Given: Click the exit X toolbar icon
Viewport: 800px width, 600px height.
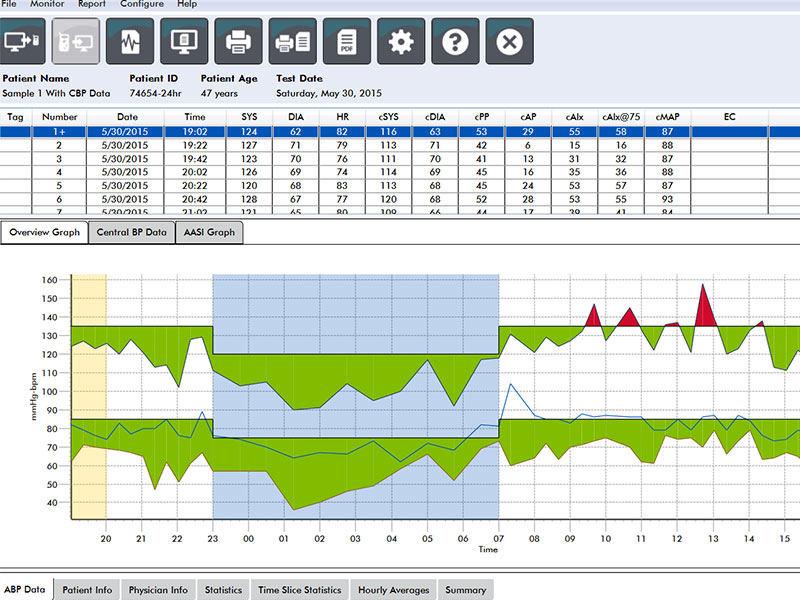Looking at the screenshot, I should pyautogui.click(x=510, y=41).
